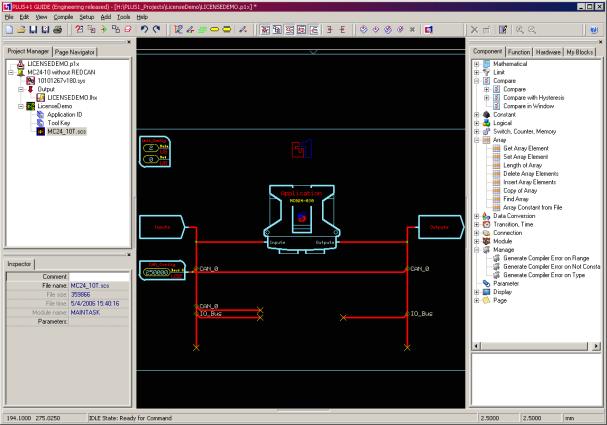Select Array Constant from File component
This screenshot has height=425, width=607.
532,207
